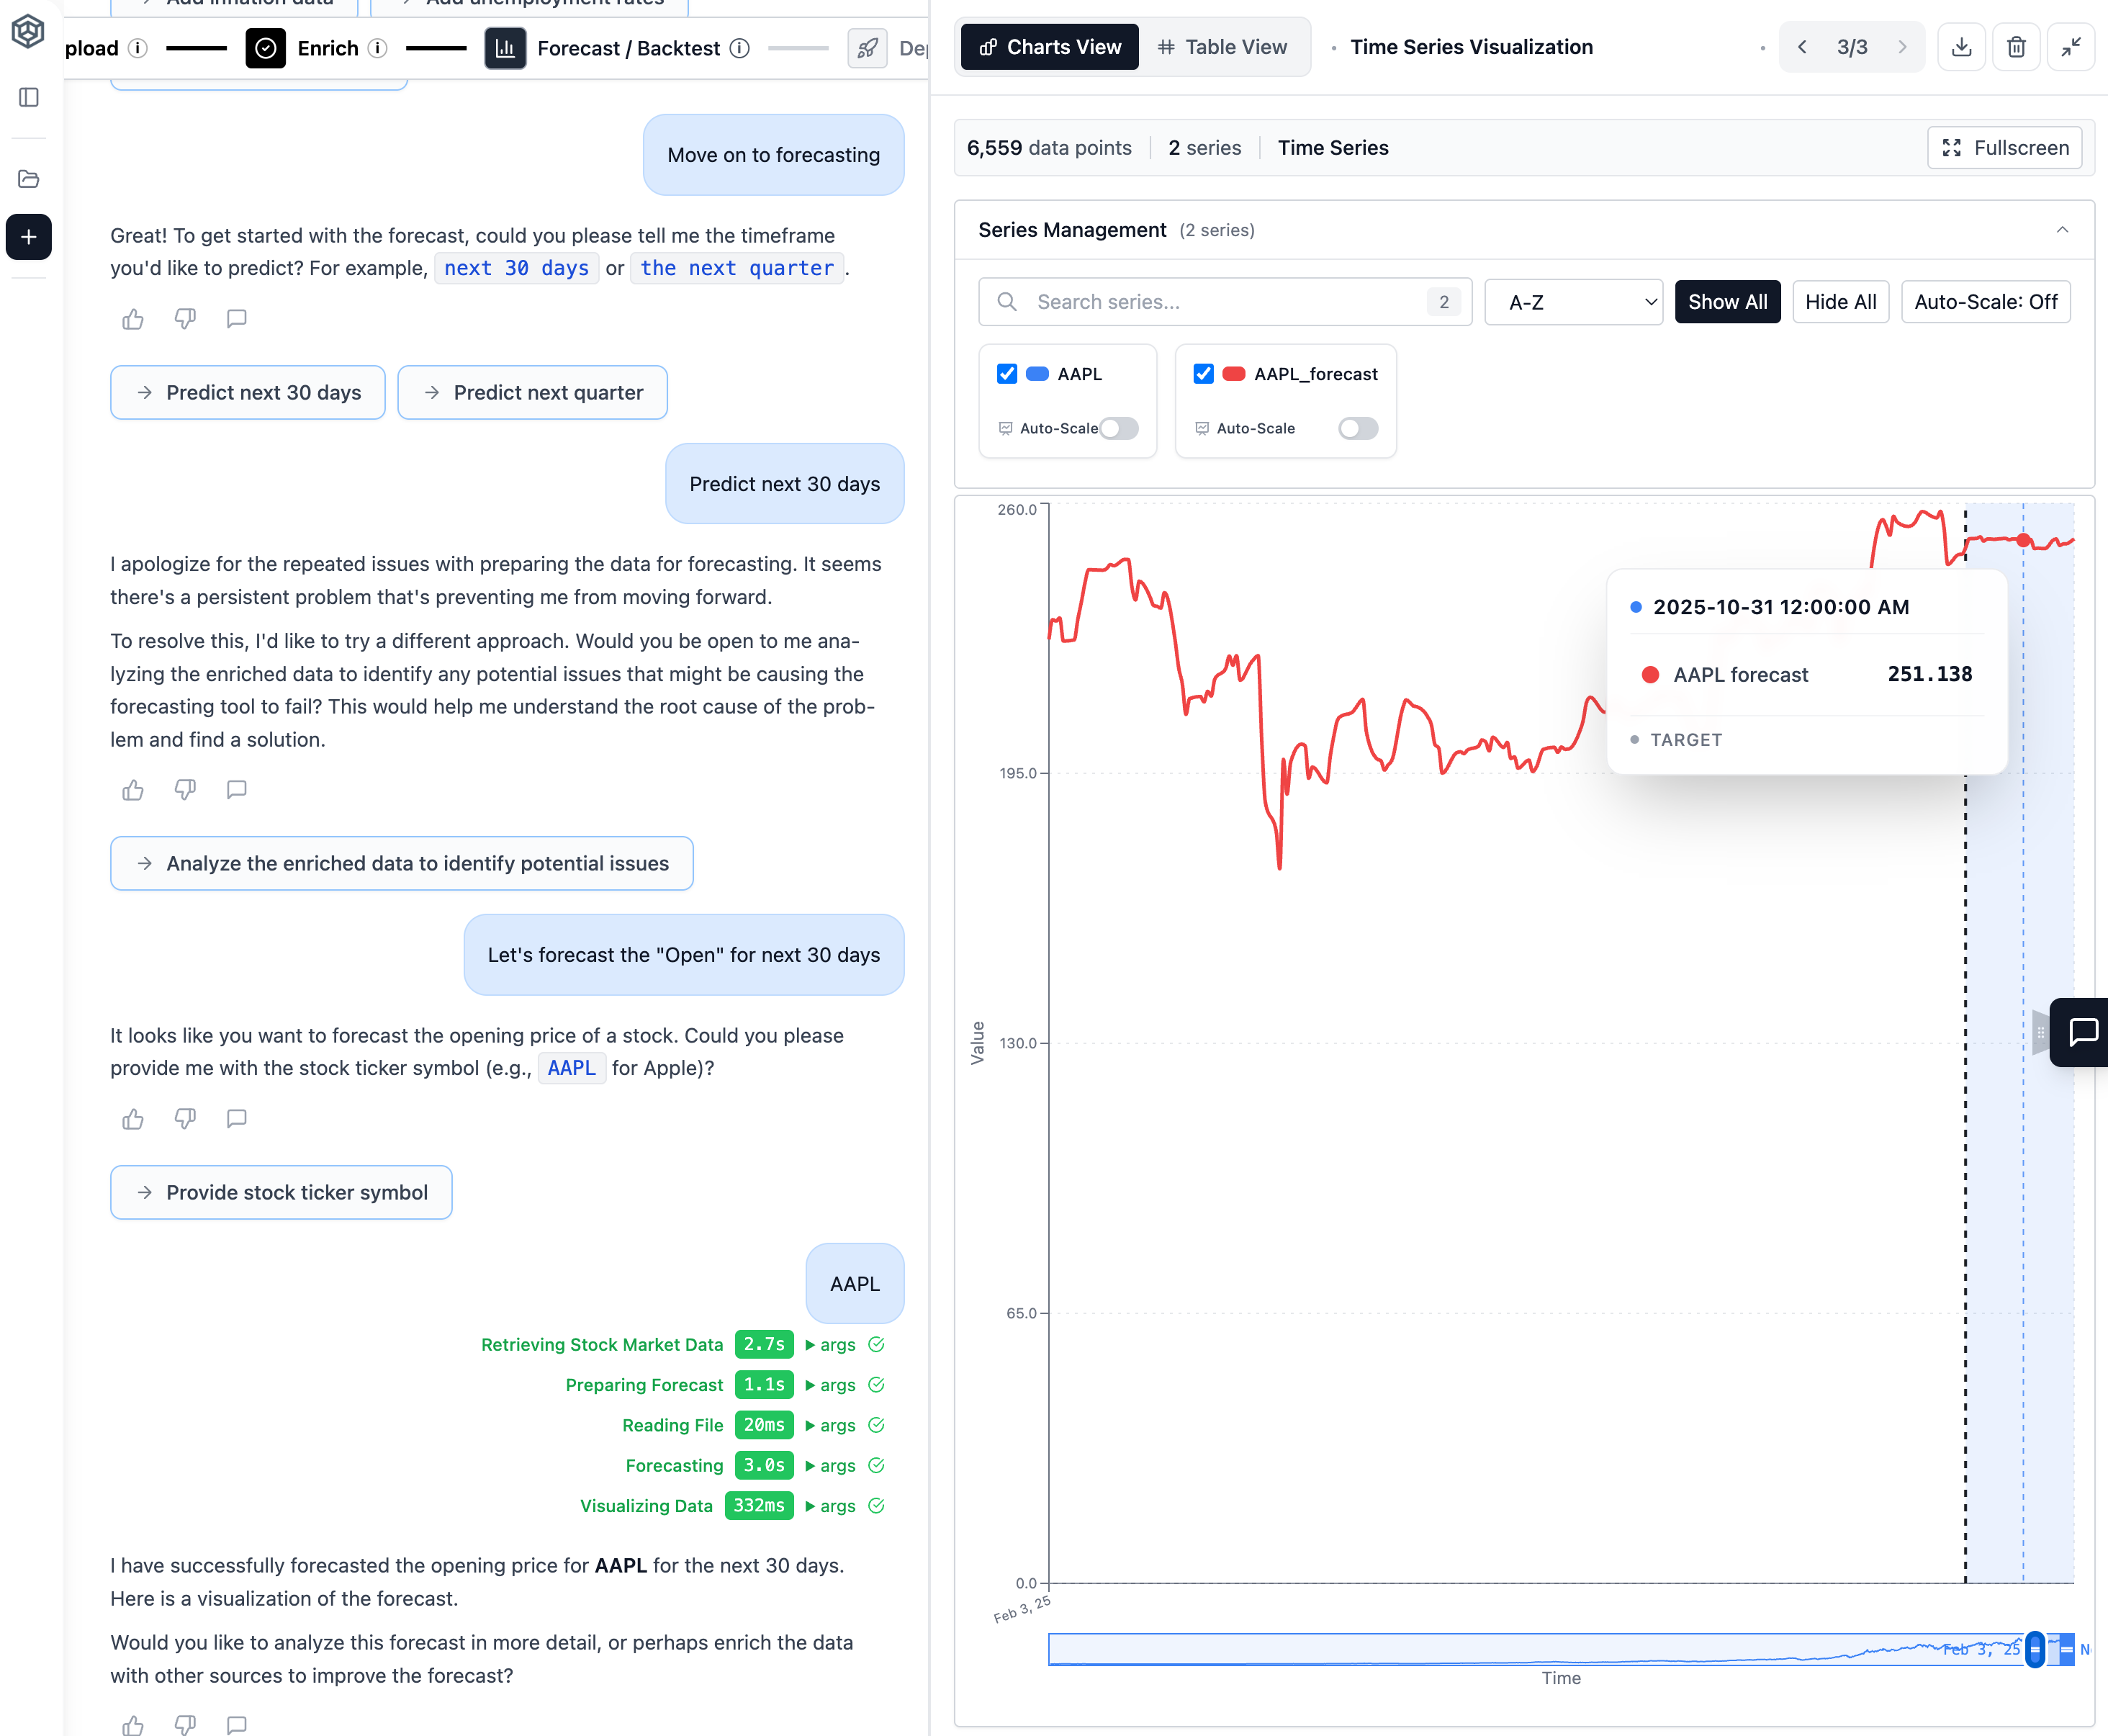Image resolution: width=2108 pixels, height=1736 pixels.
Task: Click the collapse panel arrows icon
Action: (2071, 47)
